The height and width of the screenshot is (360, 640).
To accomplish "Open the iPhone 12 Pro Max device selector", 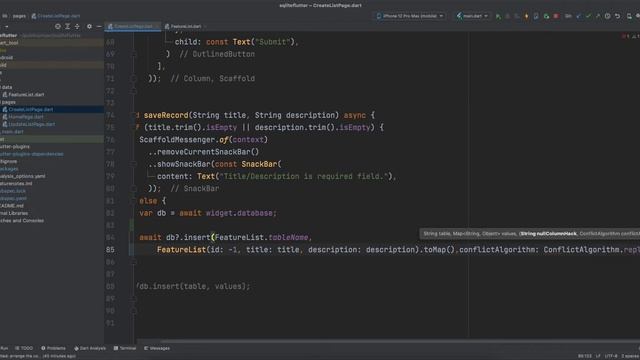I will point(410,16).
